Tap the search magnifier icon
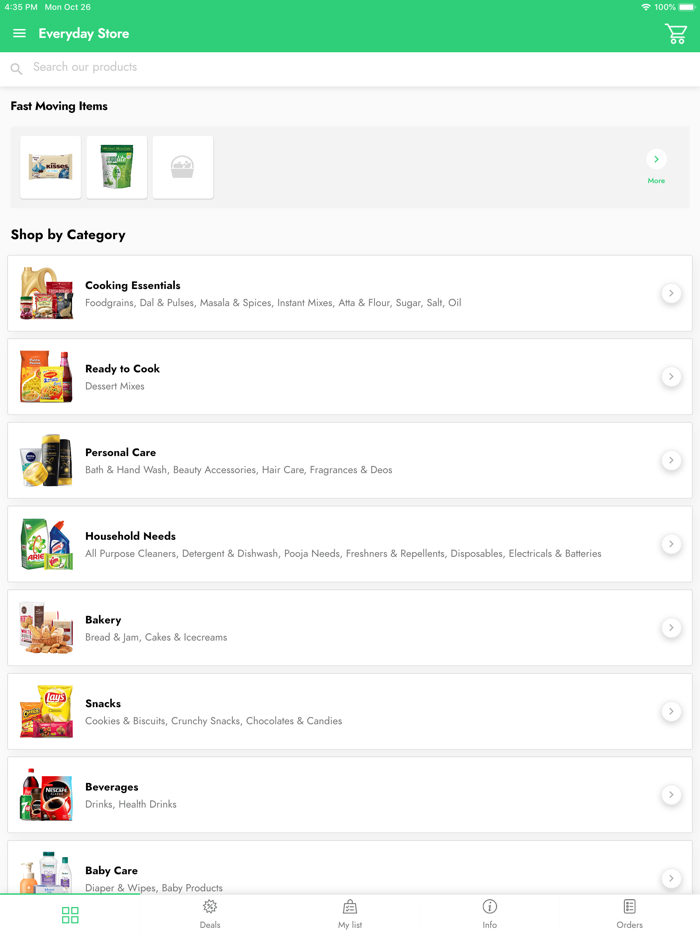 pos(16,69)
